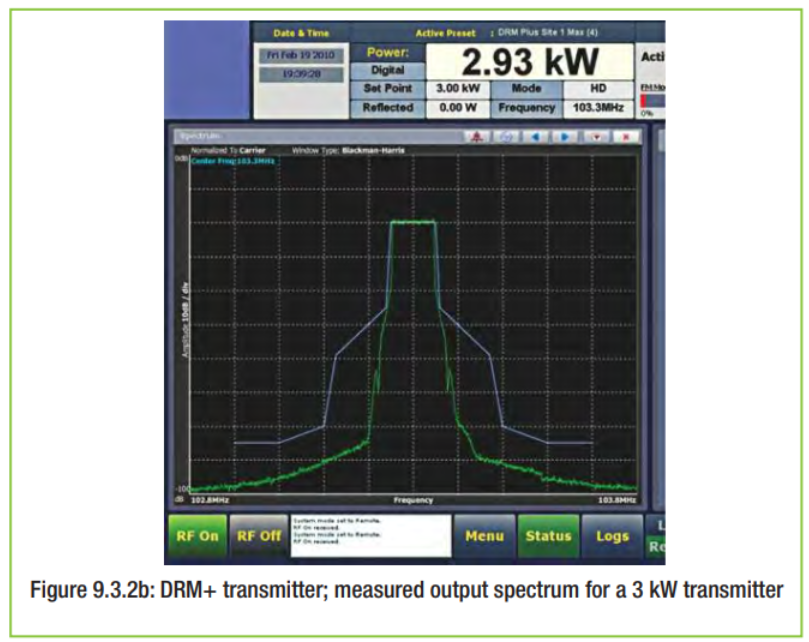Click the 103.8MHz stop frequency label

coord(617,500)
